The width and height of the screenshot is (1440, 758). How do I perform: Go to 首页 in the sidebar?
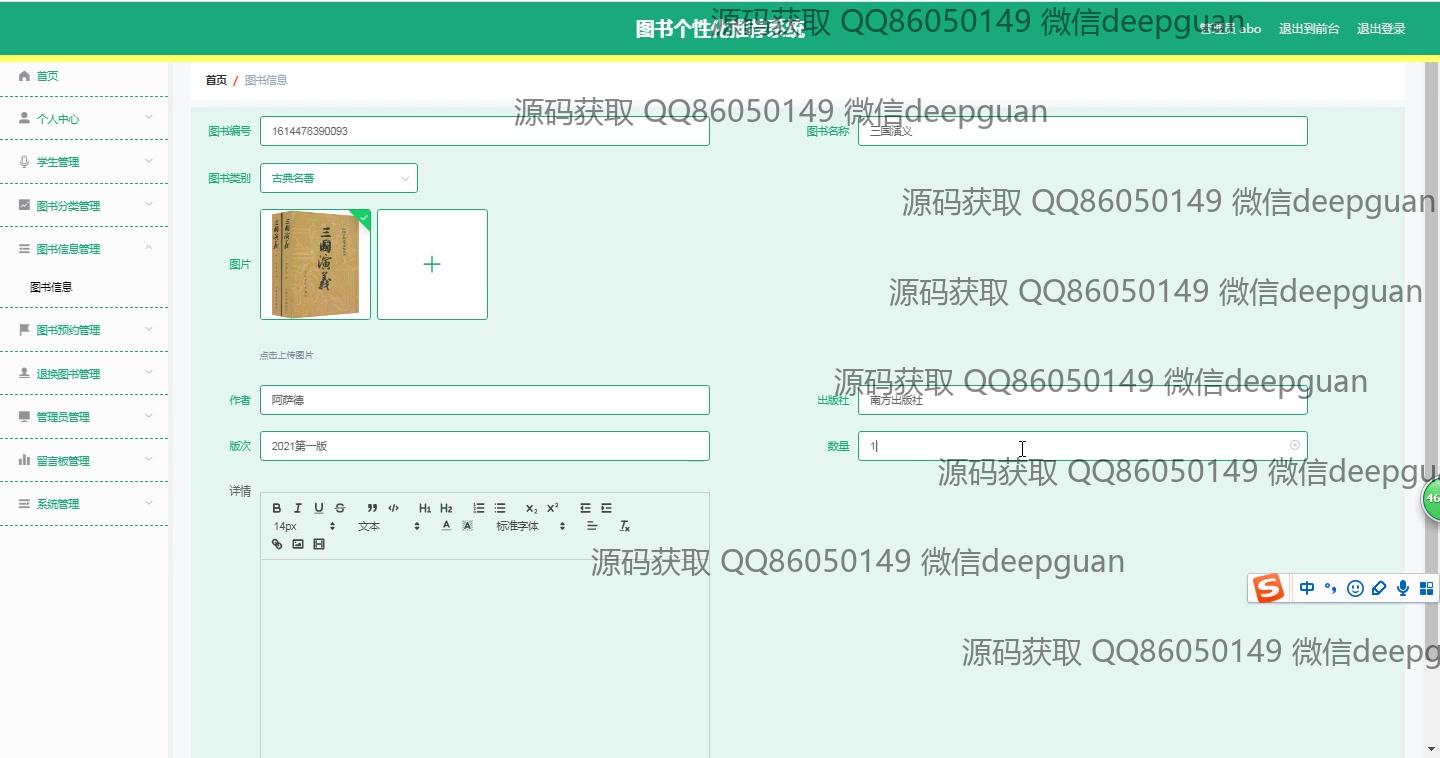(47, 76)
